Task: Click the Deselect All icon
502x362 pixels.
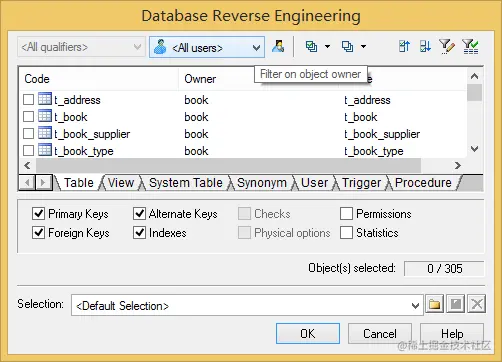Action: tap(347, 47)
